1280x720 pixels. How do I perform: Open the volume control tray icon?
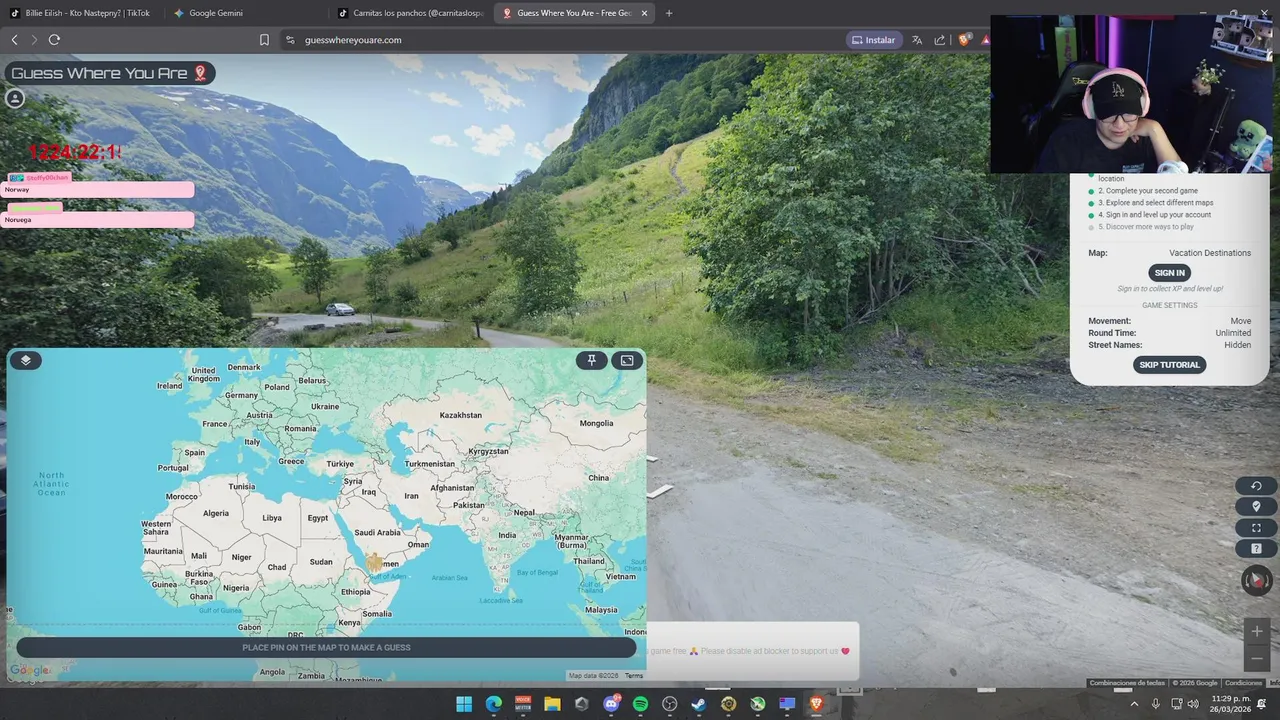pos(1193,704)
